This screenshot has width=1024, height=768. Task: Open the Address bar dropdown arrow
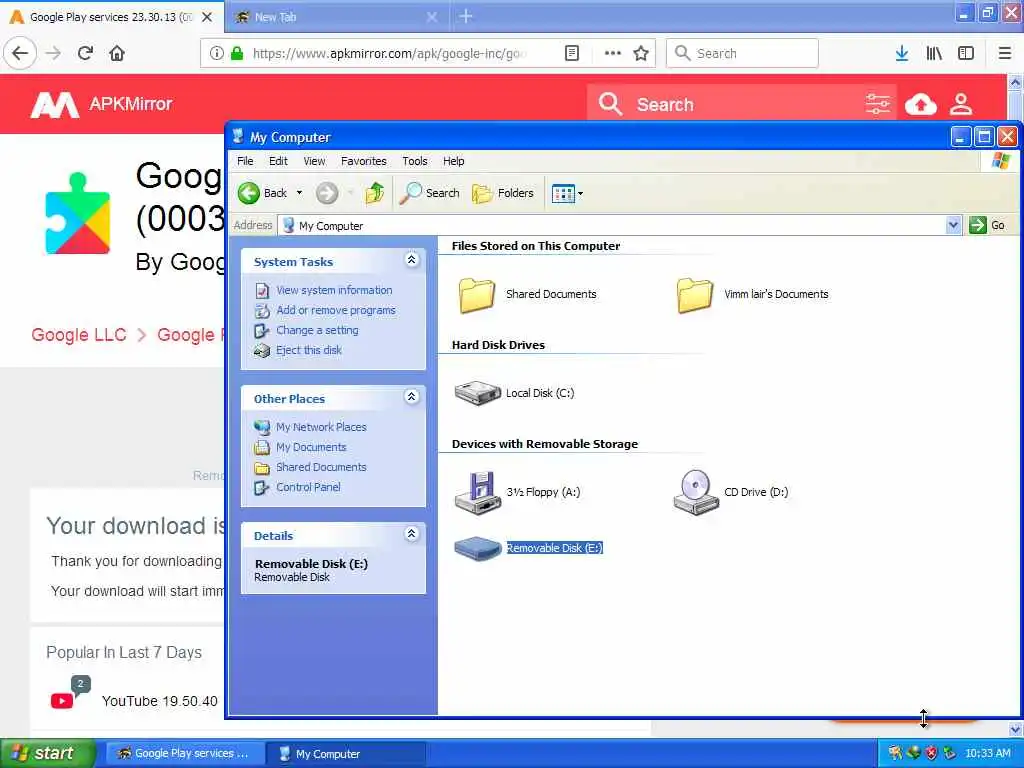[953, 225]
